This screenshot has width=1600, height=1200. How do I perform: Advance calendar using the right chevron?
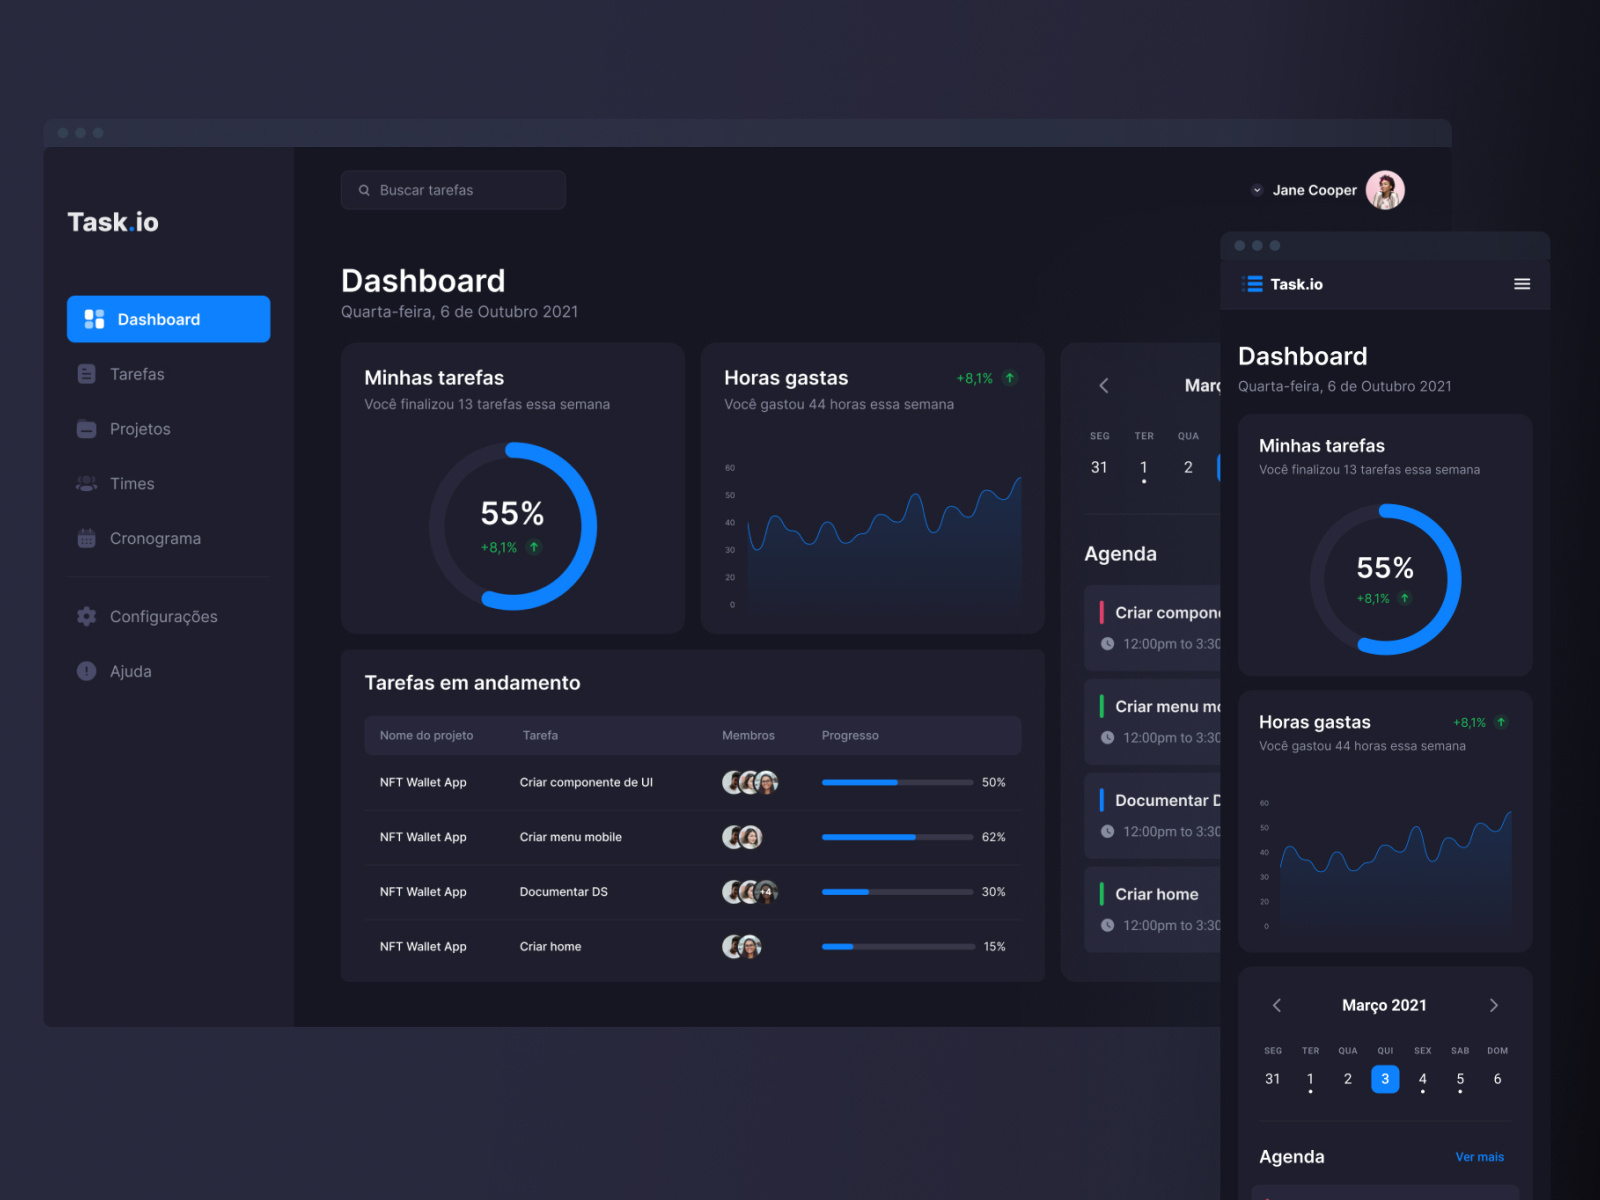[1494, 1005]
